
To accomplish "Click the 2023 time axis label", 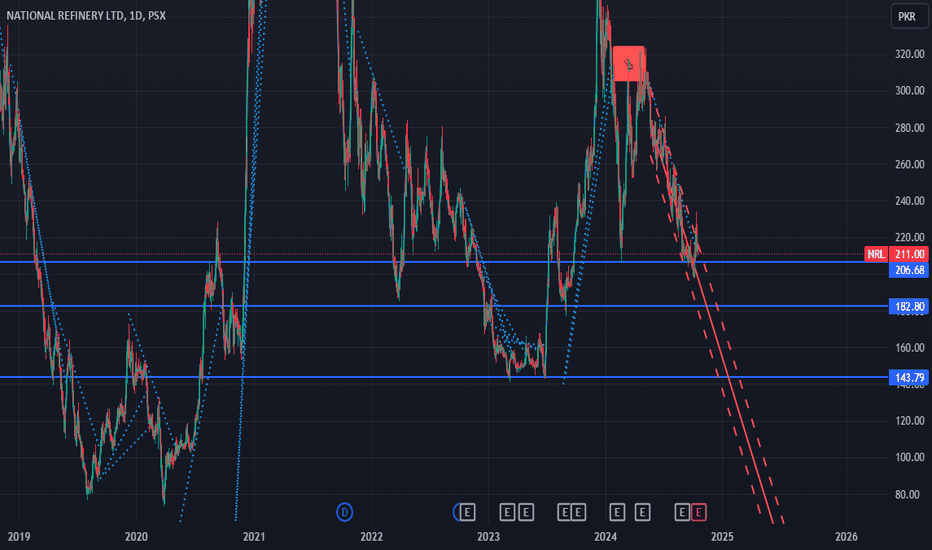I will pos(489,537).
